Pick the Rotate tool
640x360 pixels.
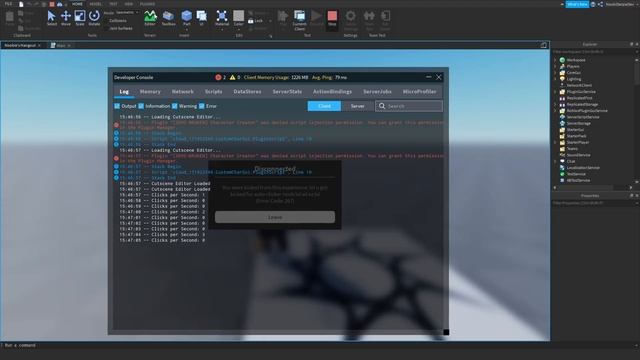pyautogui.click(x=94, y=18)
